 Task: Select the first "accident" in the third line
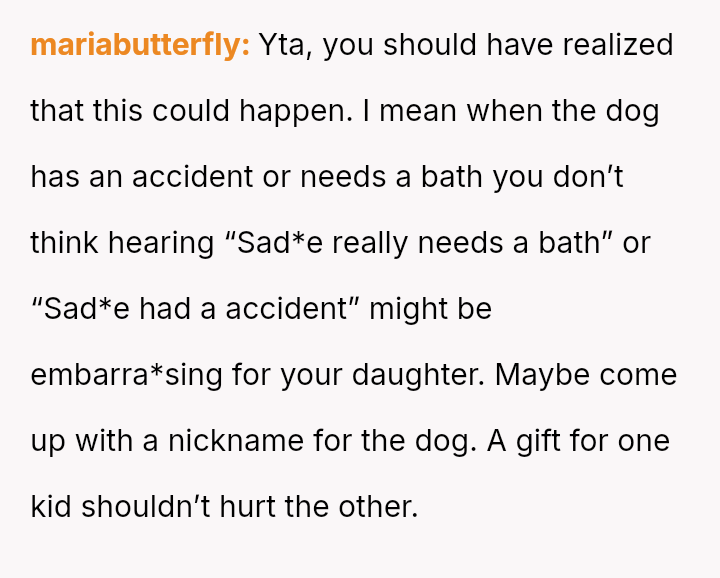[192, 177]
